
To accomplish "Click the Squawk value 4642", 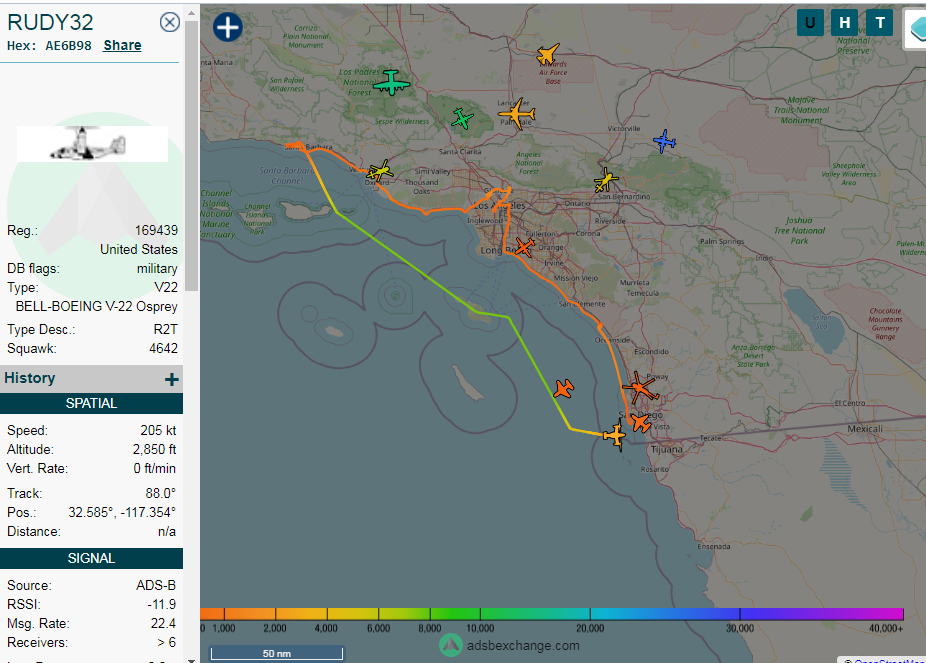I will (164, 348).
